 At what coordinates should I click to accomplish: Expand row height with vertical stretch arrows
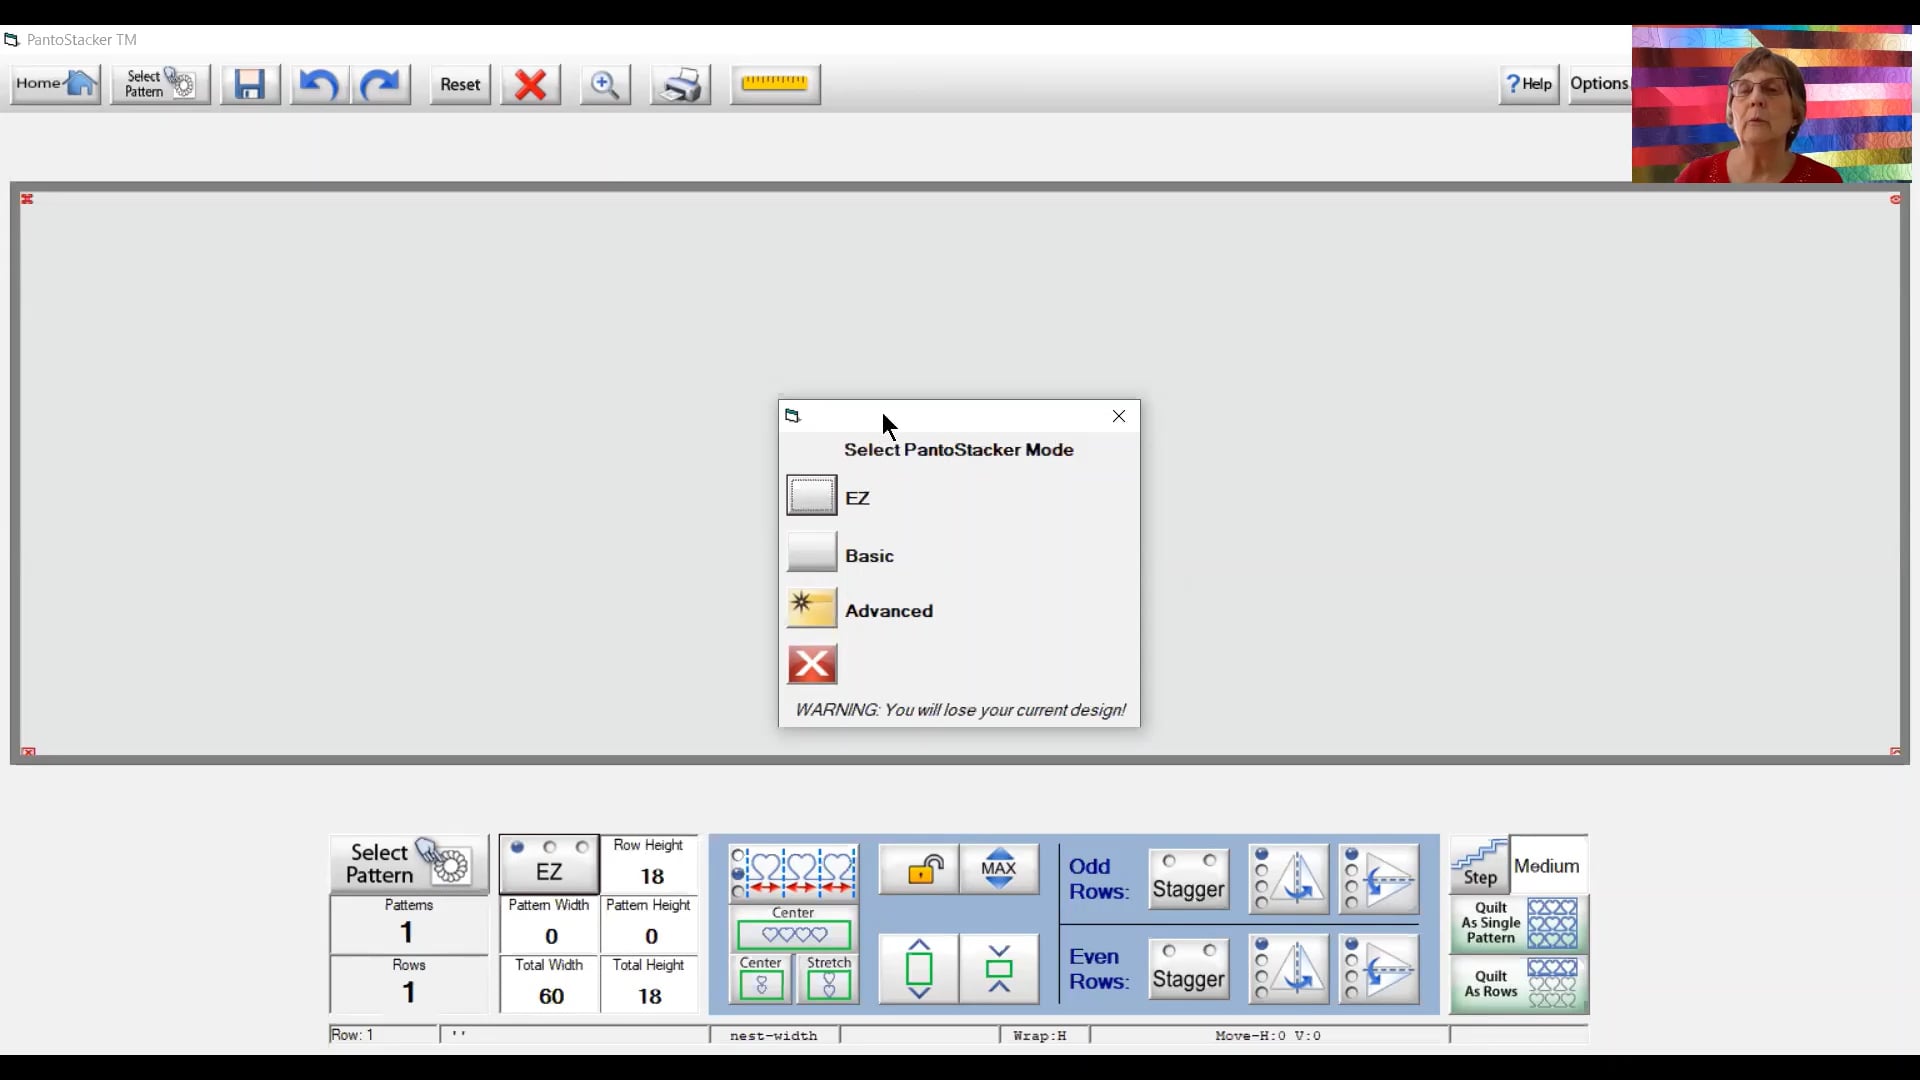[919, 968]
